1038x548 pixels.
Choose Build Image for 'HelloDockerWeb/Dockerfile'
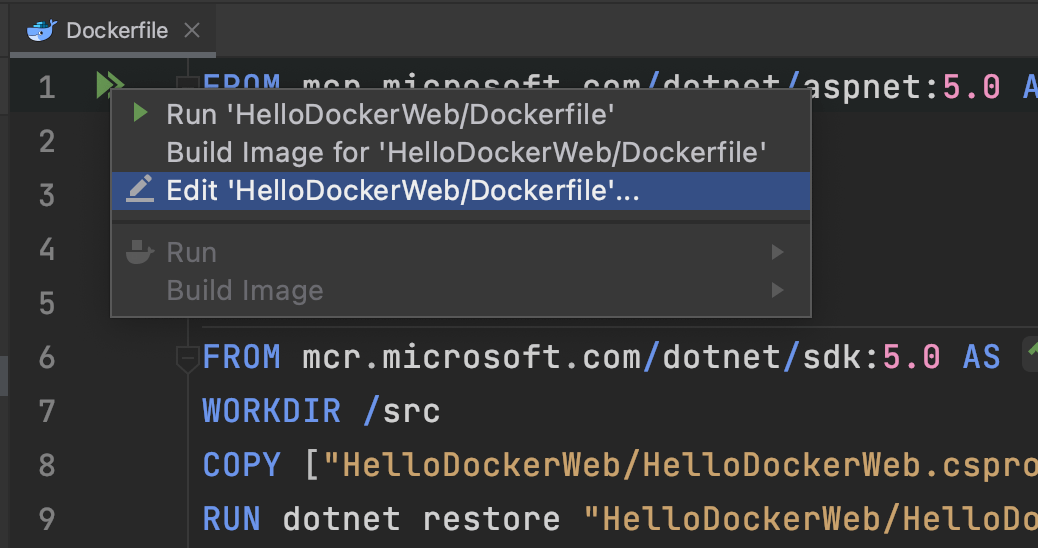pyautogui.click(x=466, y=152)
